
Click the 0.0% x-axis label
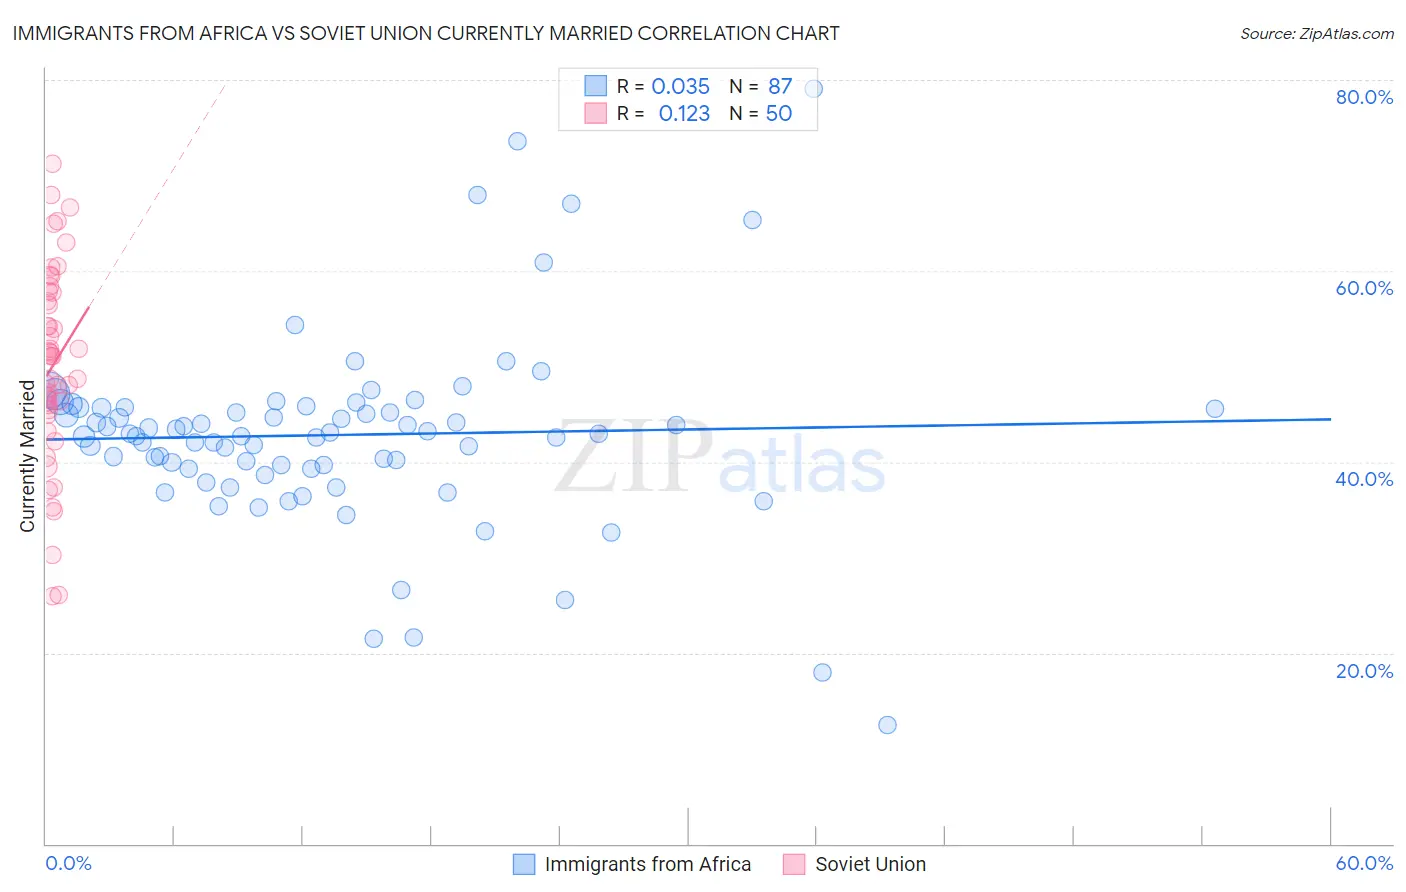(68, 863)
